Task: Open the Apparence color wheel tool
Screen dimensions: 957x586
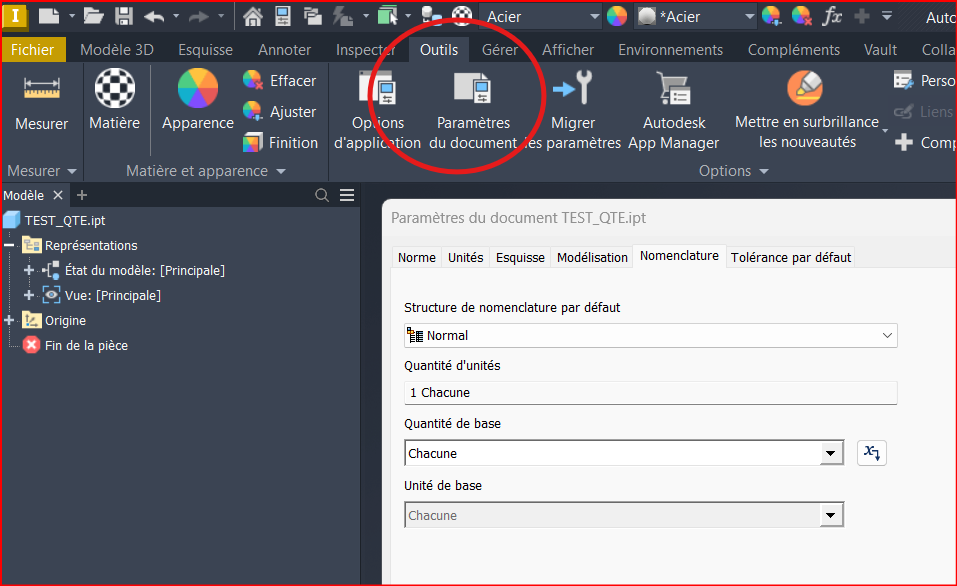Action: [x=197, y=90]
